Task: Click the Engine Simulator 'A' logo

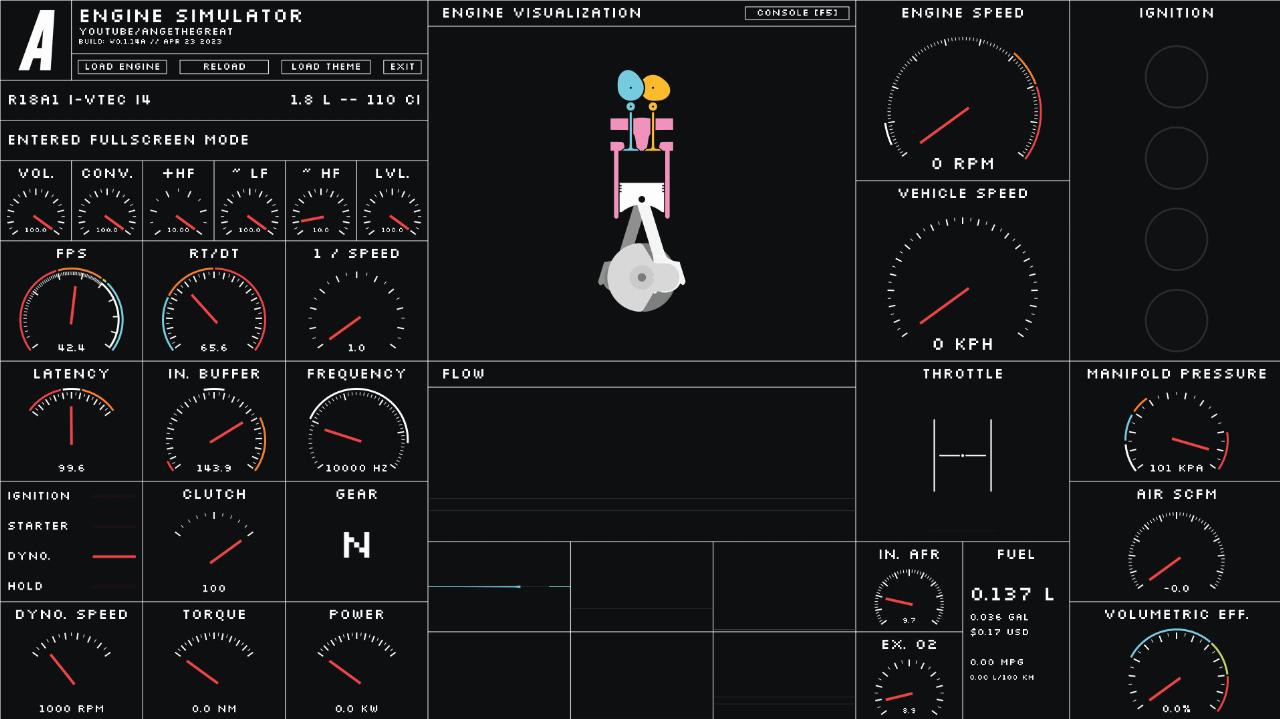Action: [37, 41]
